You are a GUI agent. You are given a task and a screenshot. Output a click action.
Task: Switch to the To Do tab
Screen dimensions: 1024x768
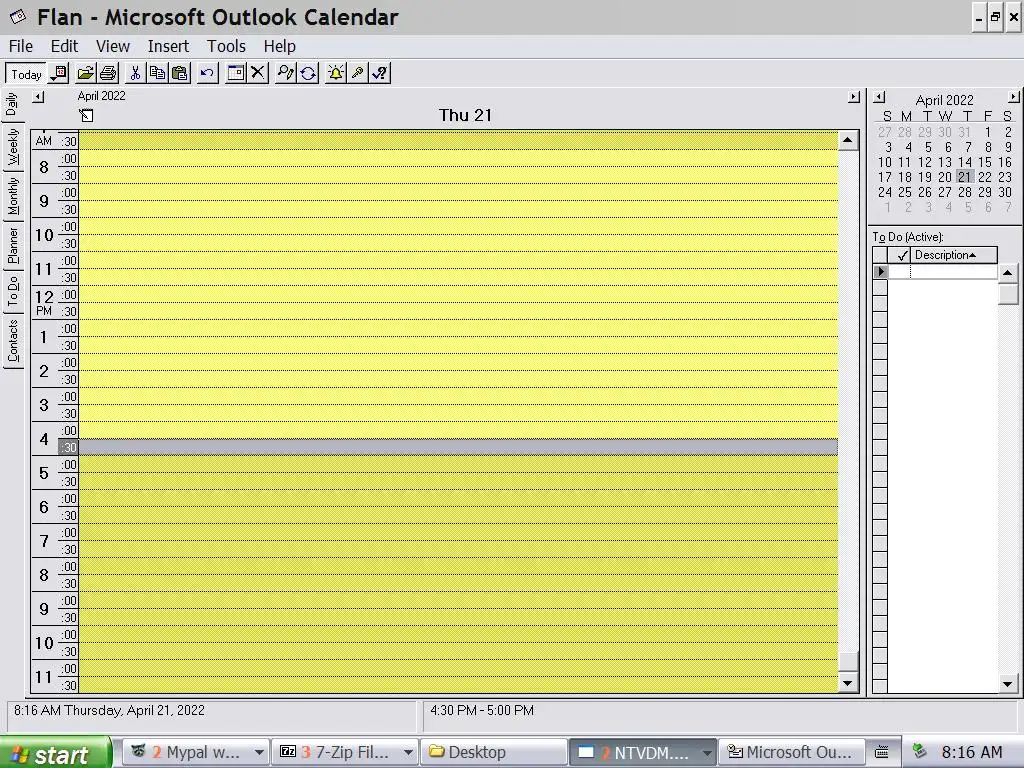[12, 291]
